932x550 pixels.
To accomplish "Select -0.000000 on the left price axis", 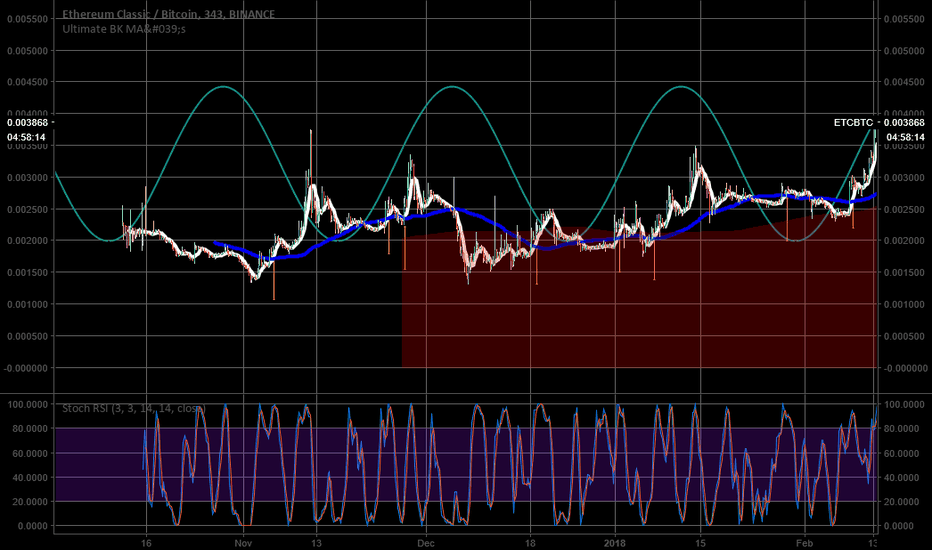I will [26, 369].
